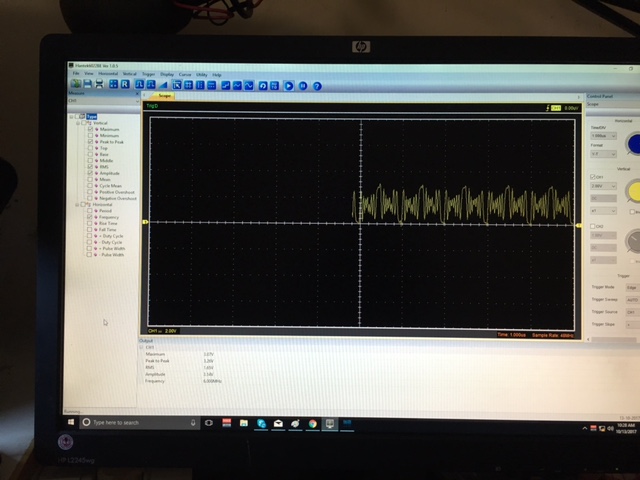The width and height of the screenshot is (640, 480).
Task: Open the Format Y-T dropdown
Action: 603,154
